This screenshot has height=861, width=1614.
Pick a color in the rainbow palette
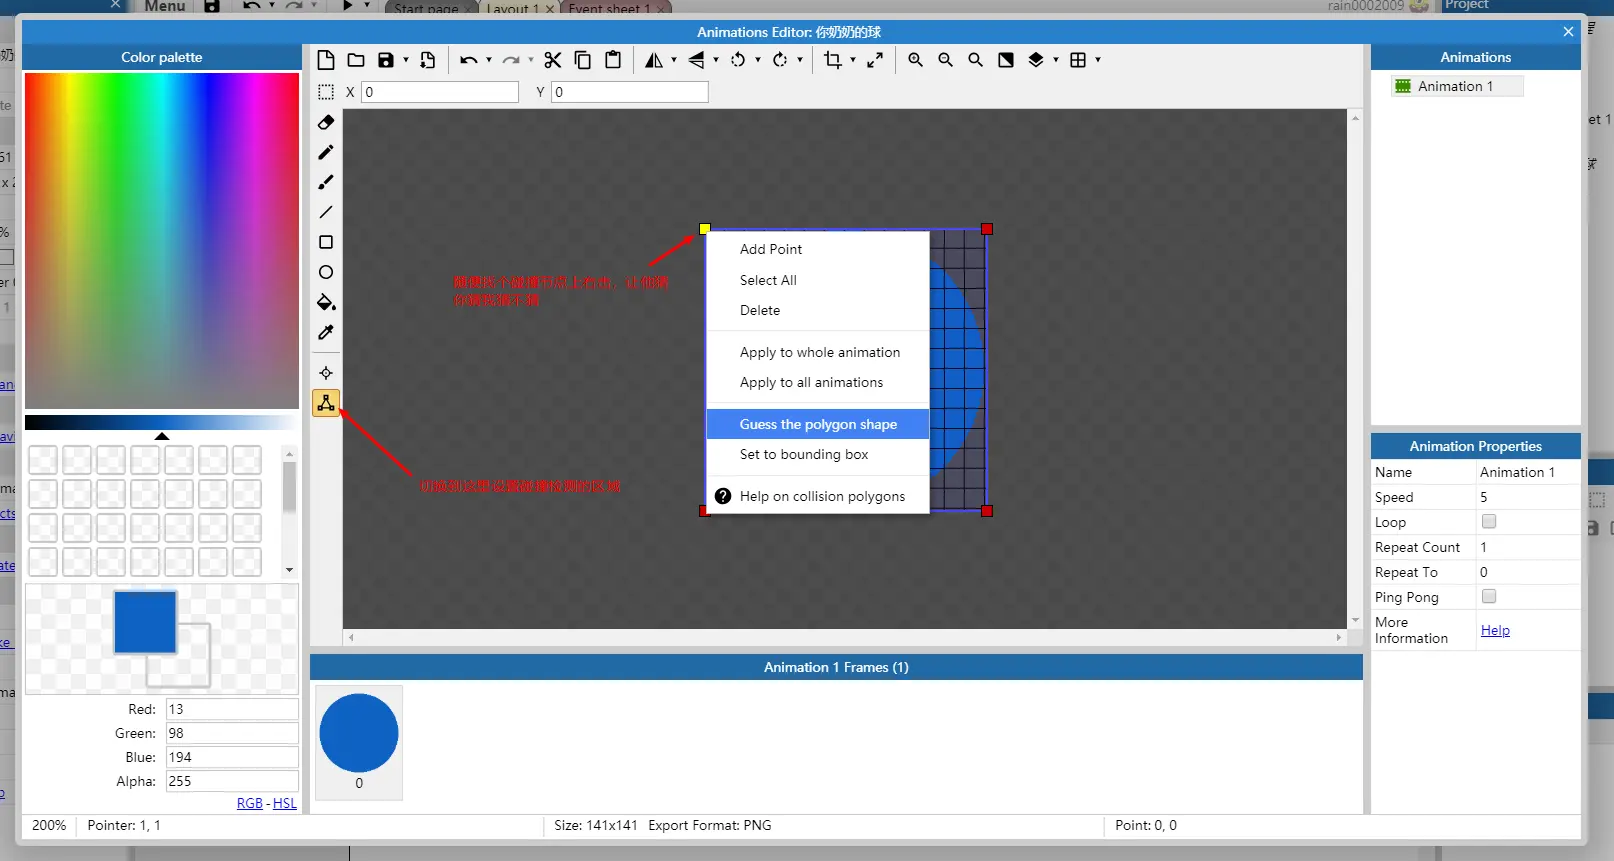click(x=162, y=240)
